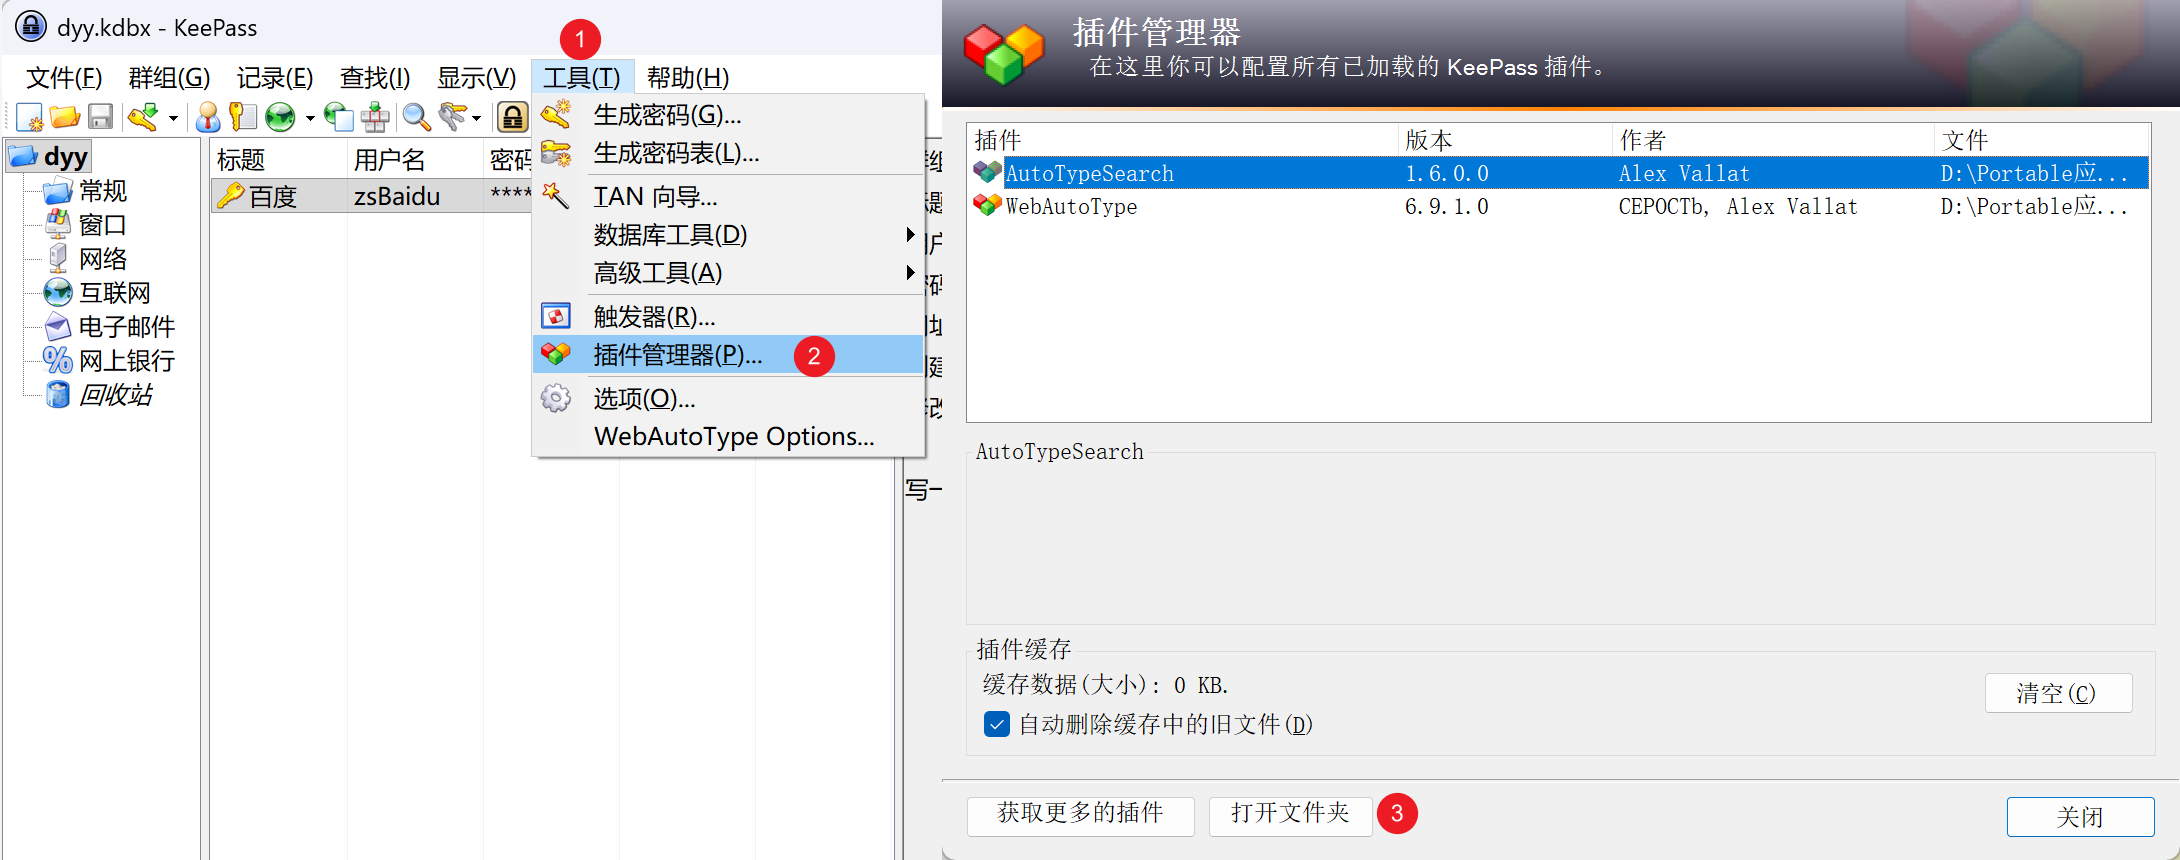The width and height of the screenshot is (2180, 860).
Task: Click version 6.9.1.0 of WebAutoType
Action: click(x=1447, y=206)
